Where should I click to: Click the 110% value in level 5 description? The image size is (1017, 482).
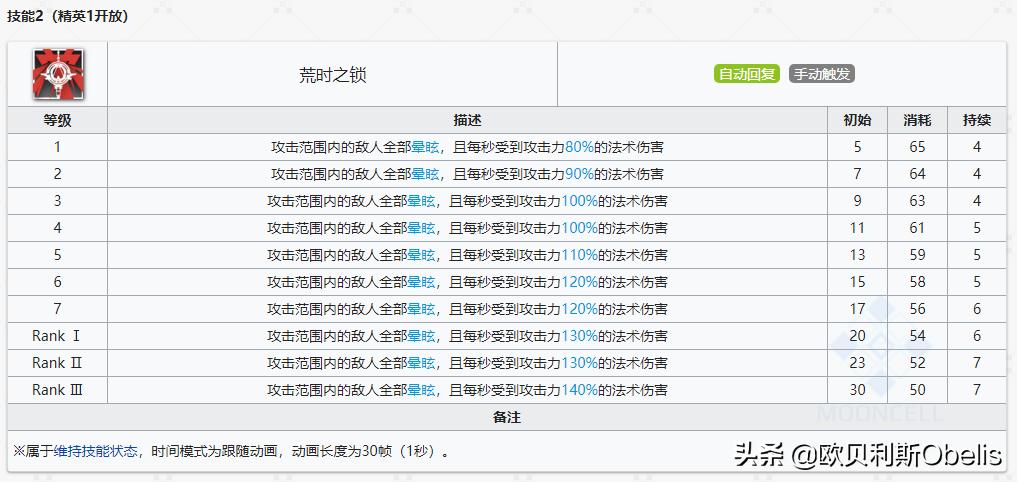click(x=579, y=256)
